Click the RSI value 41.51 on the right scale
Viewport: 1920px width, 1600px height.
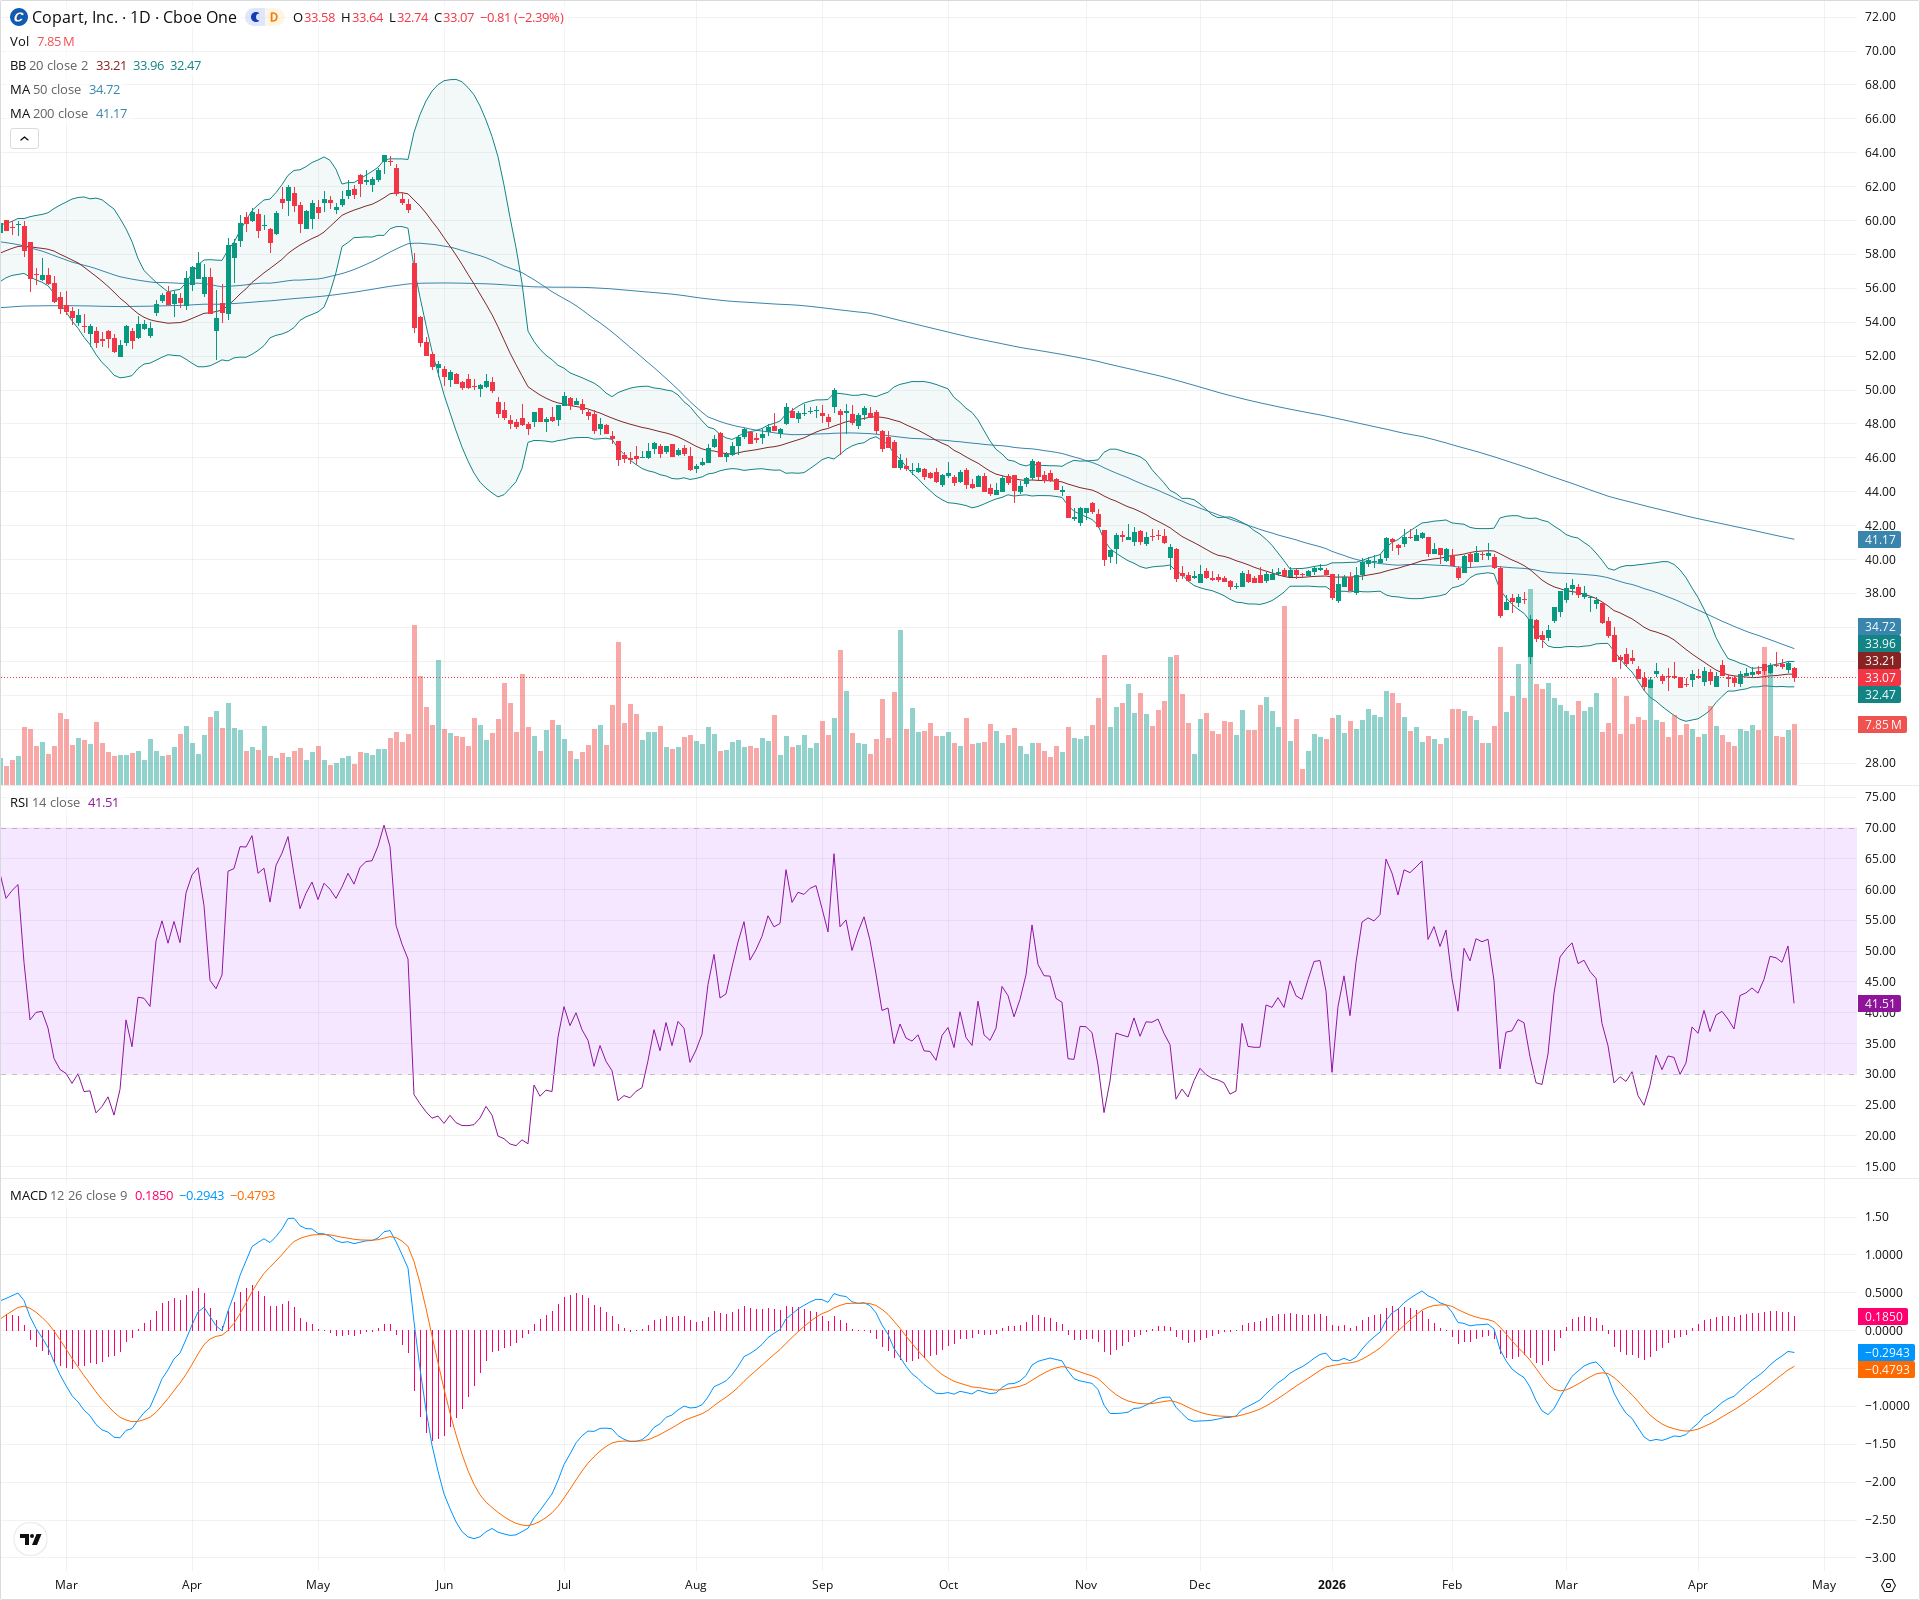1880,1003
